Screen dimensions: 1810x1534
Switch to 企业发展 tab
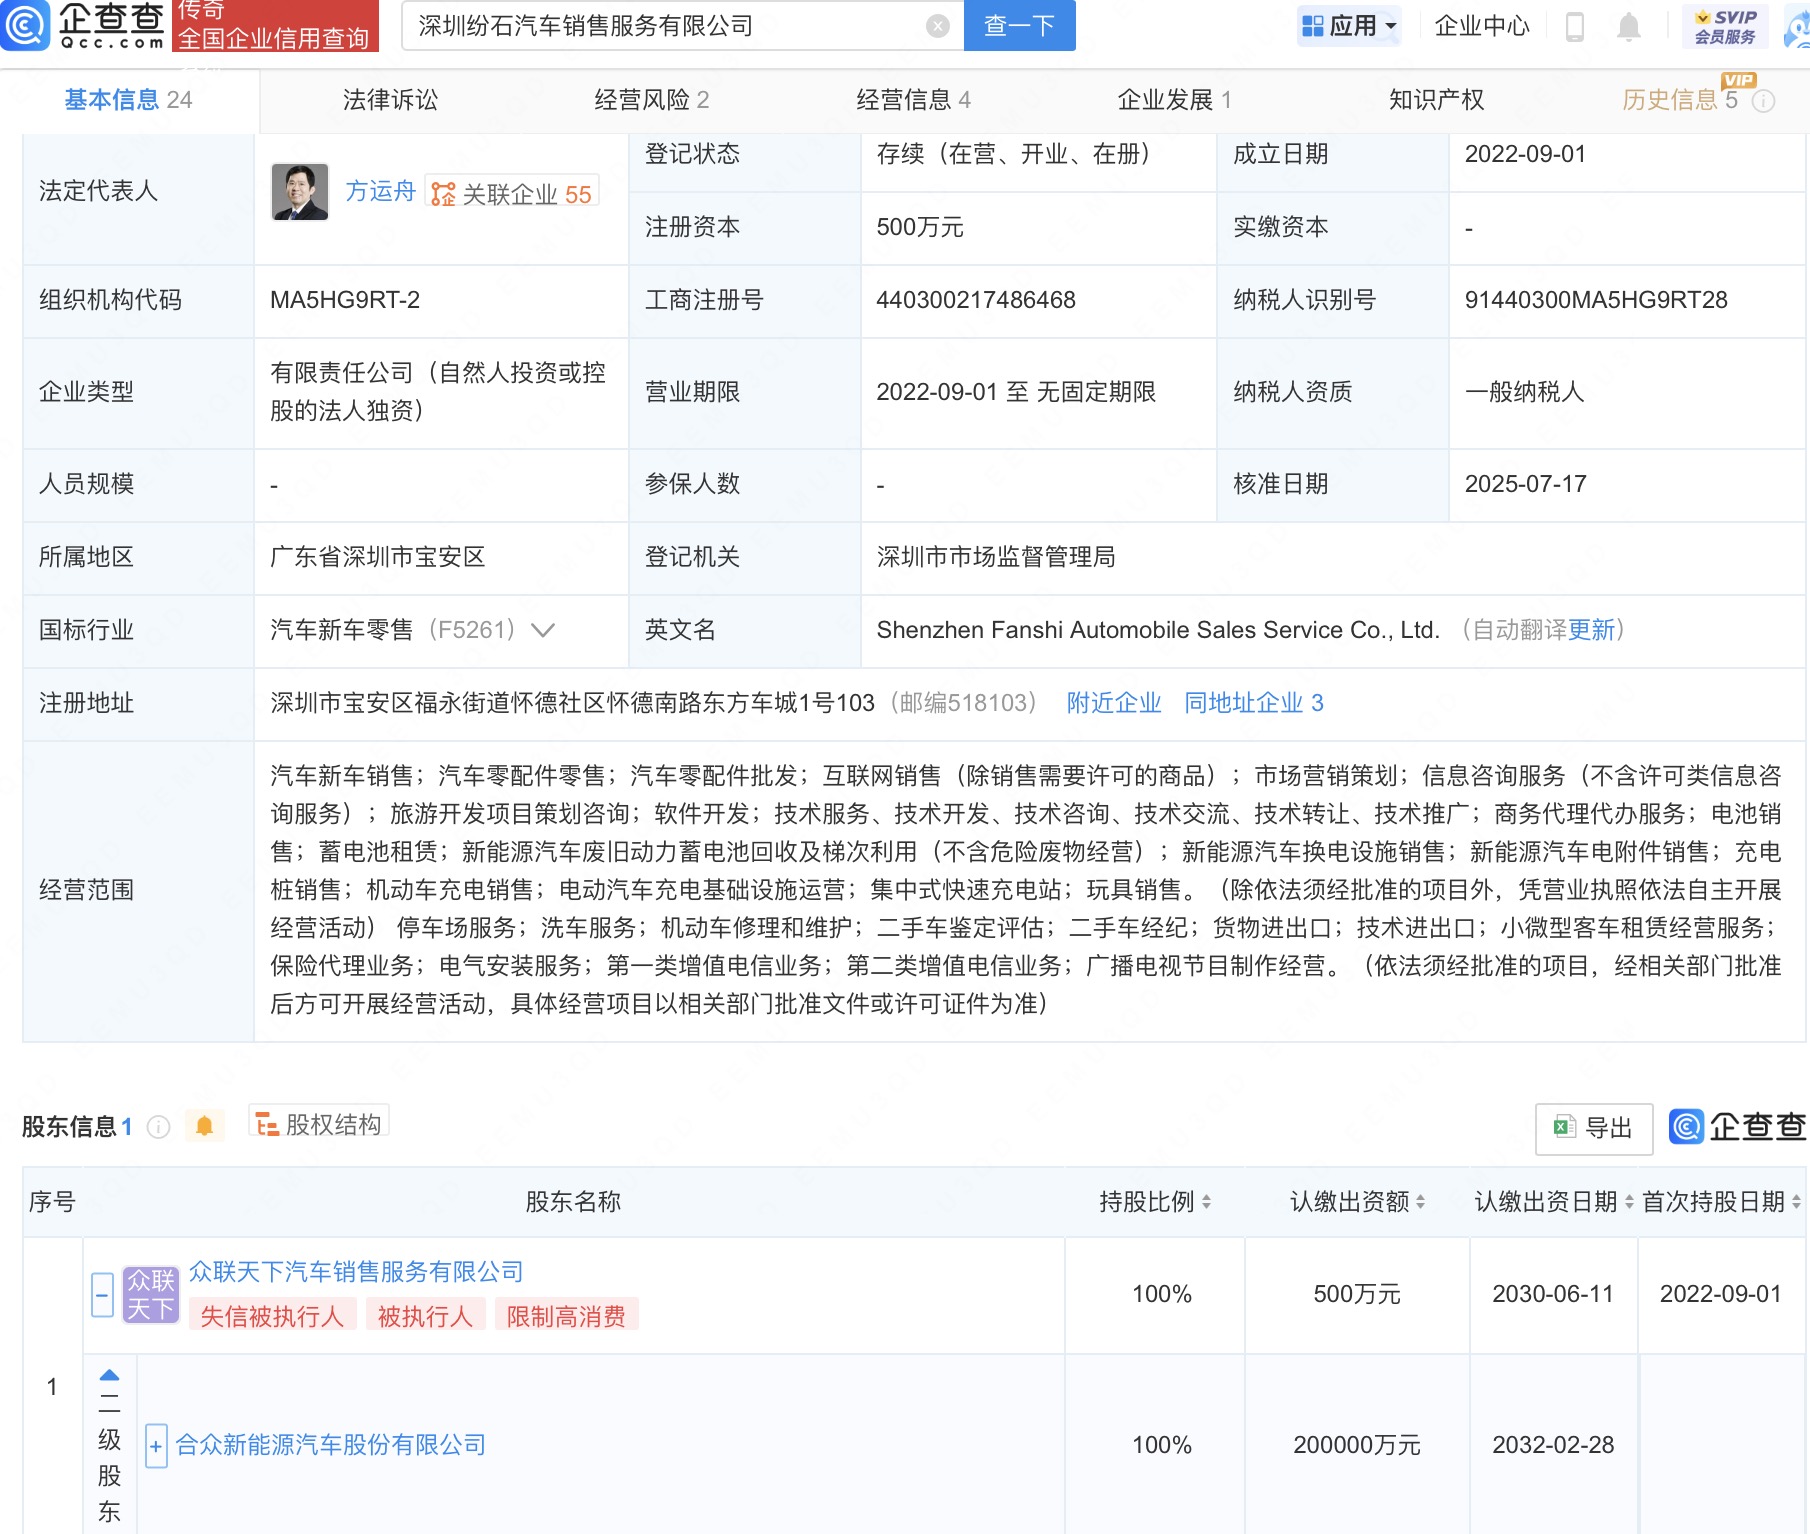pos(1174,100)
